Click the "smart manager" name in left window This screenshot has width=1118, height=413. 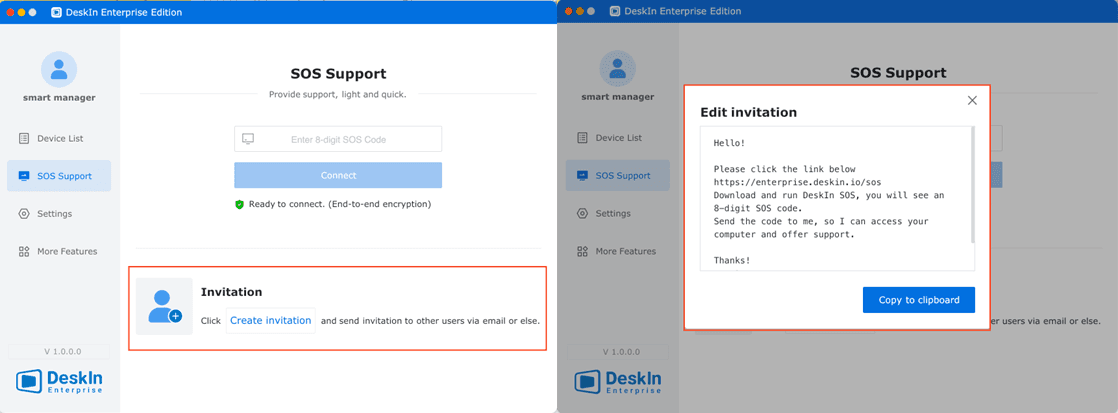pyautogui.click(x=59, y=98)
